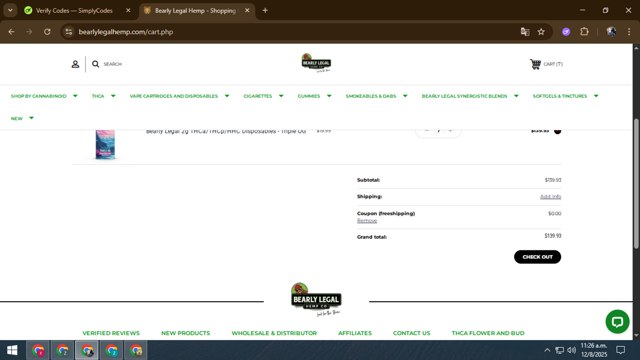Click the search magnifier icon
This screenshot has height=360, width=640.
[x=96, y=64]
